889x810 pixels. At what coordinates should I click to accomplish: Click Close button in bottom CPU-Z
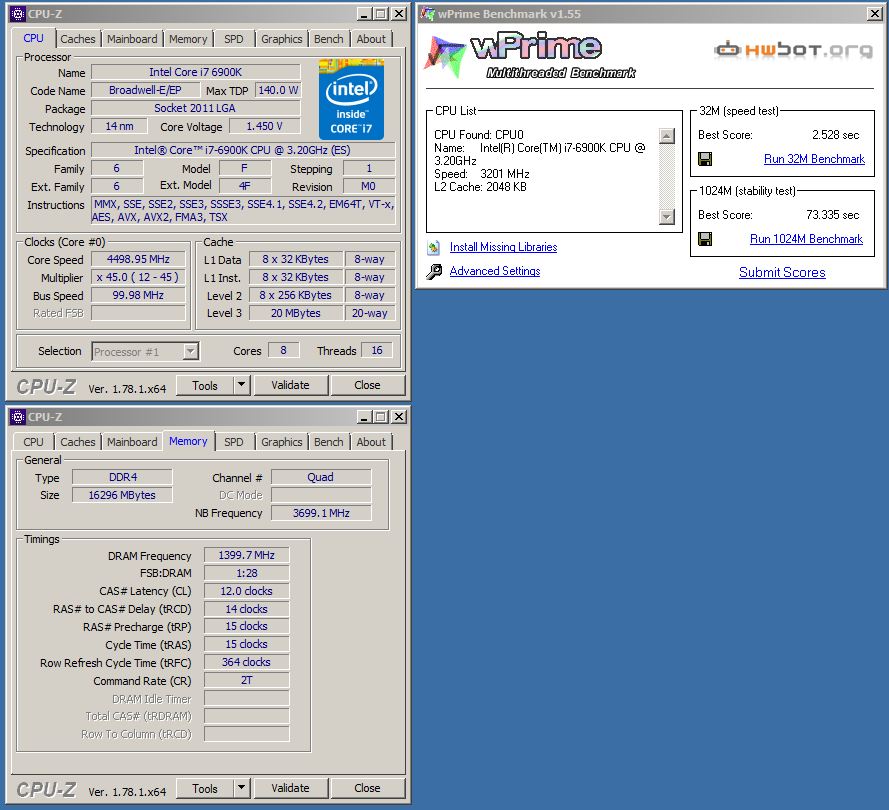coord(367,788)
